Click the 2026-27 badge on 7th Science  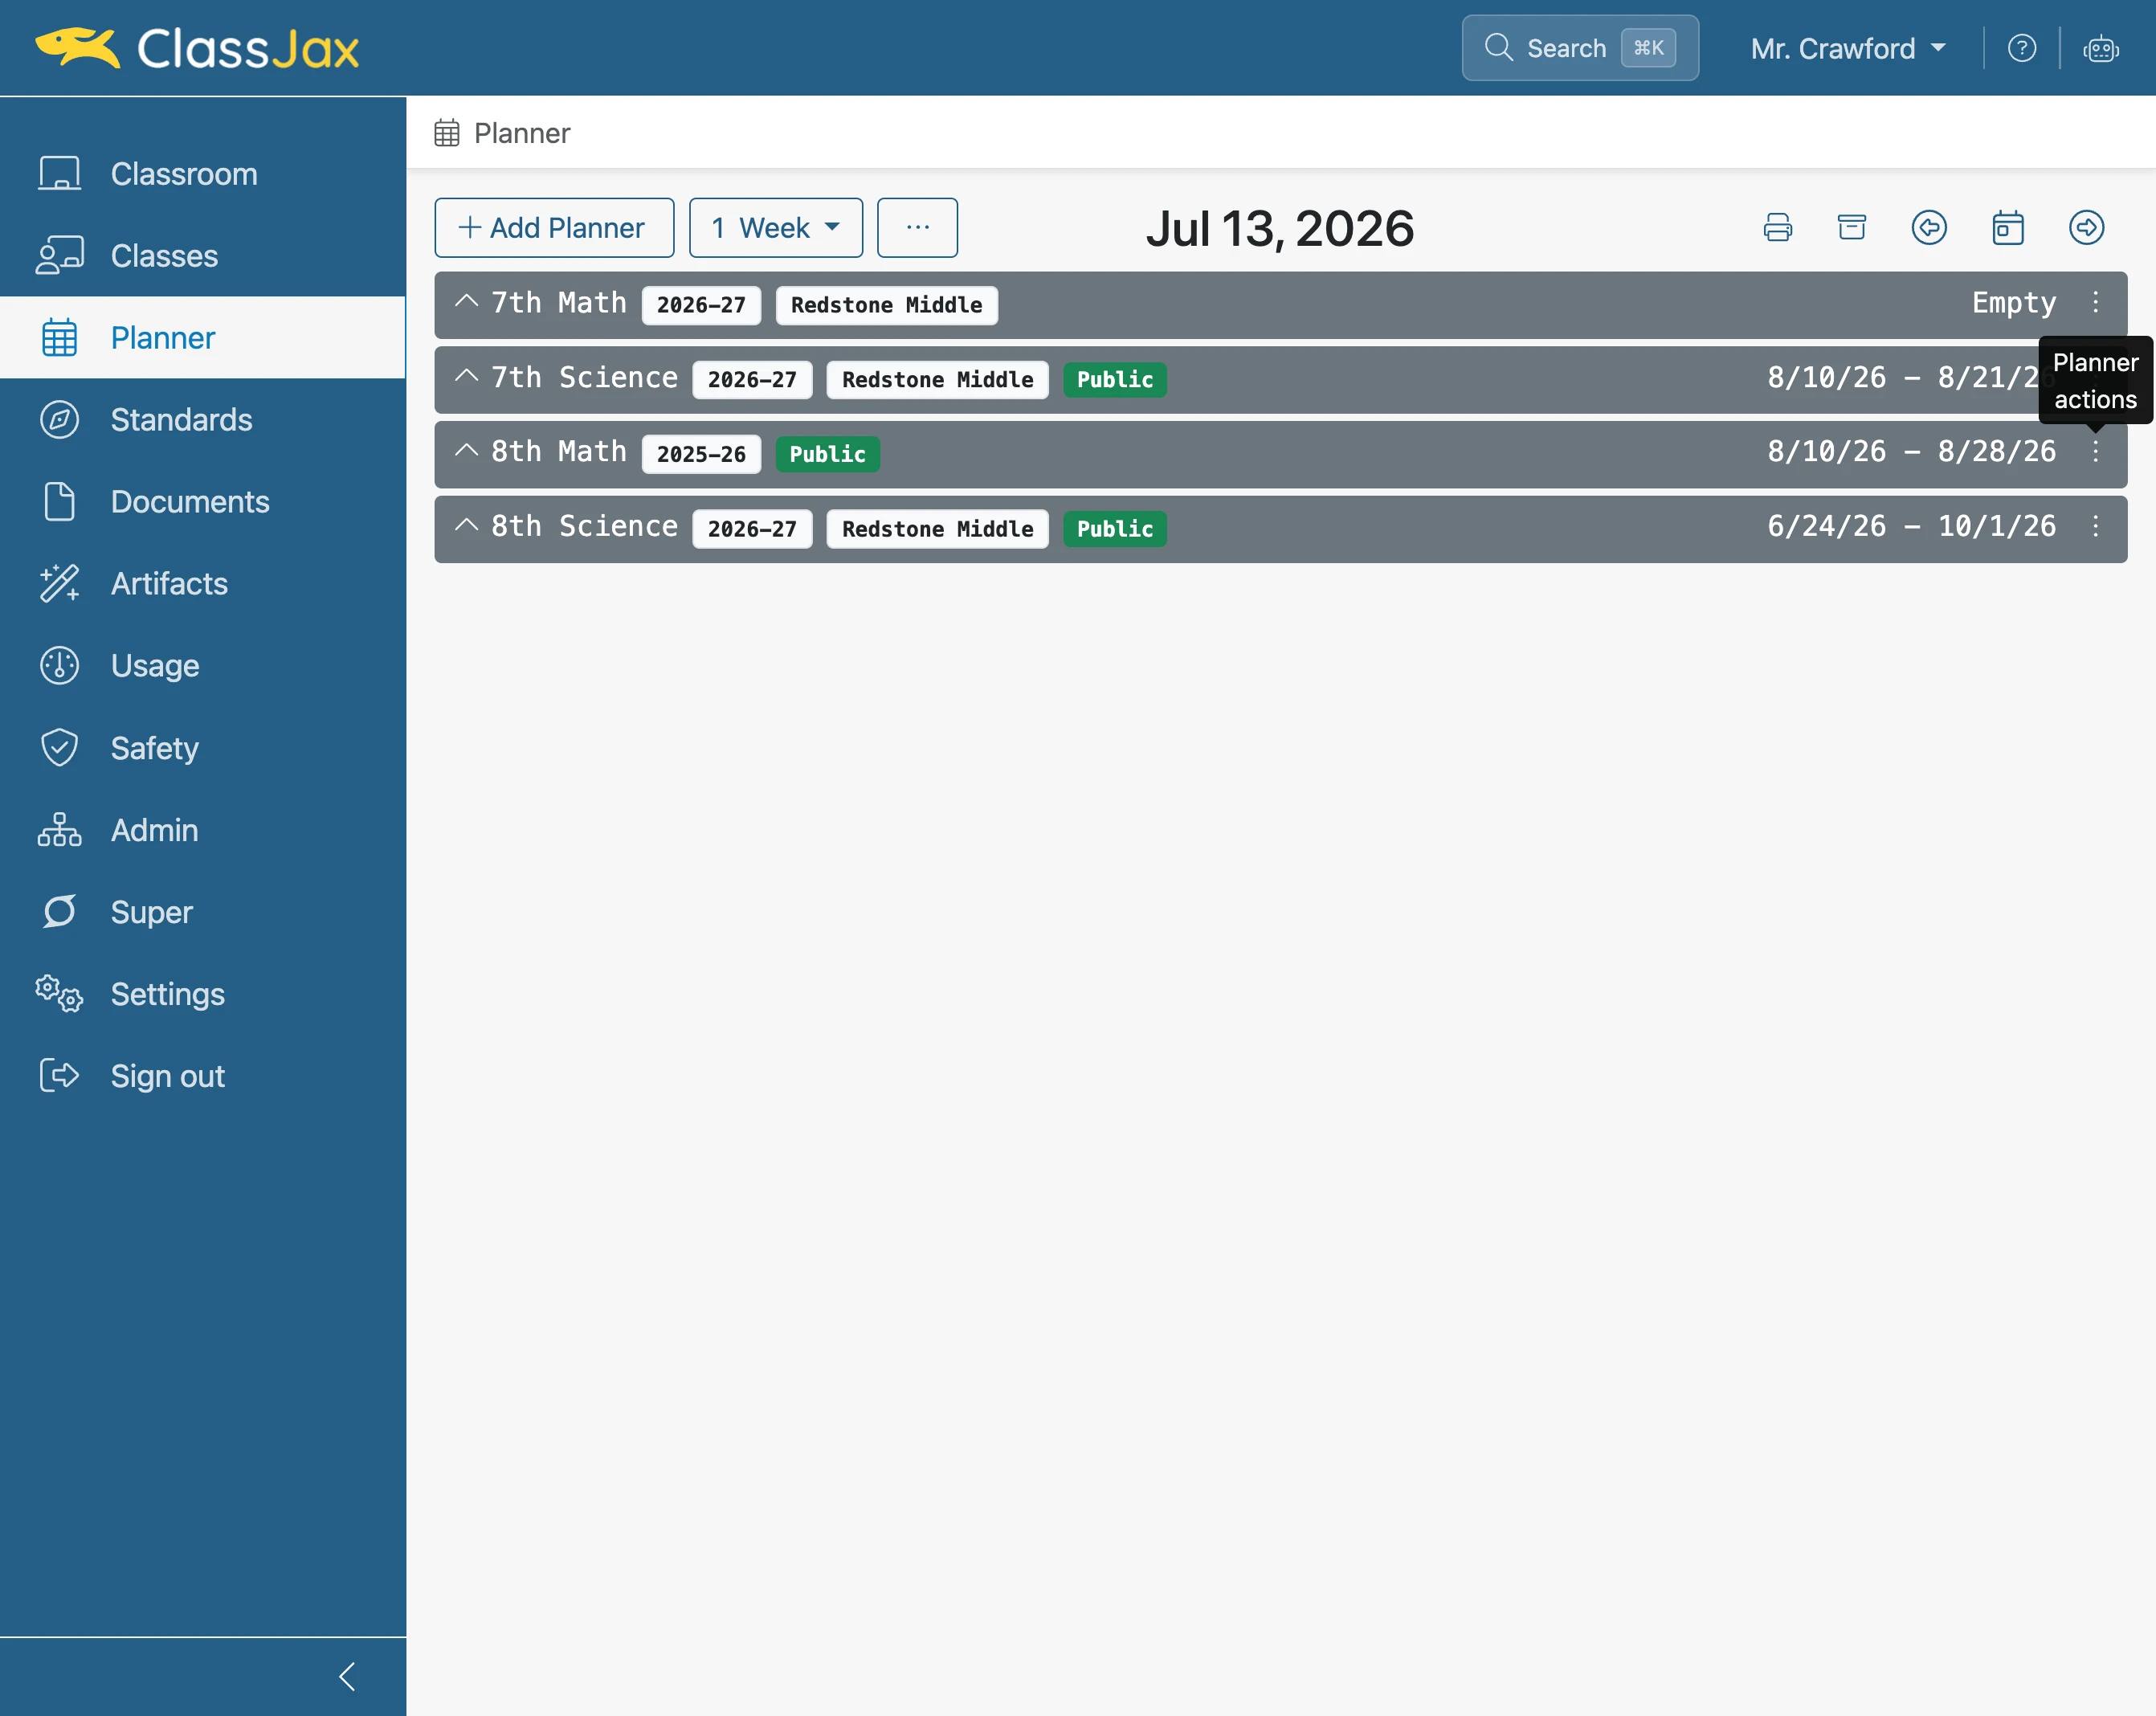point(752,380)
